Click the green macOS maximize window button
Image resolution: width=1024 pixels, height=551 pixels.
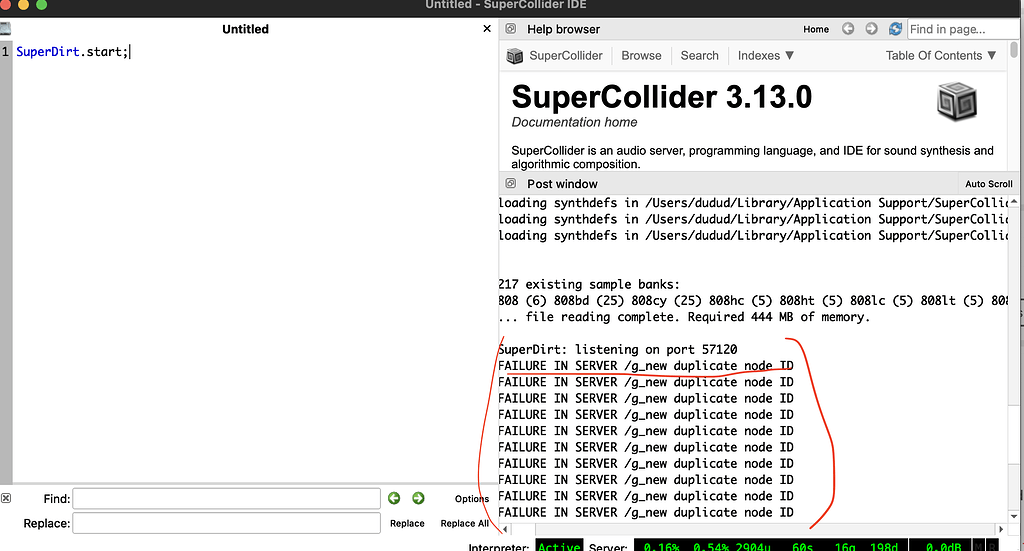(41, 4)
